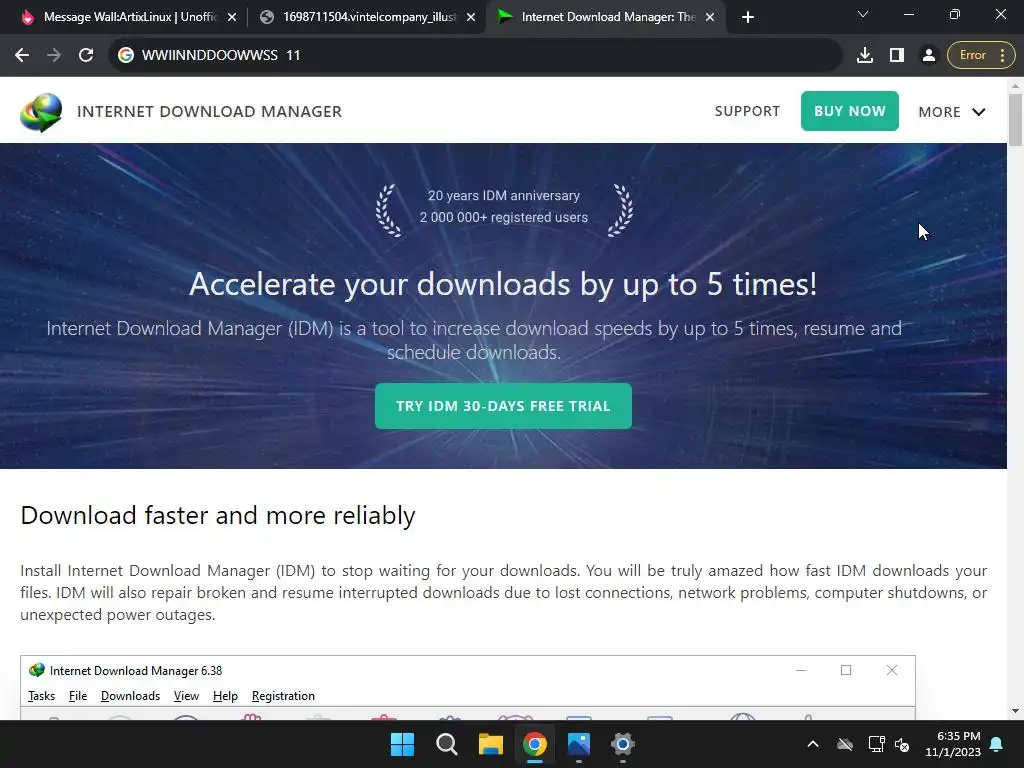Open Windows taskbar search

[x=447, y=744]
